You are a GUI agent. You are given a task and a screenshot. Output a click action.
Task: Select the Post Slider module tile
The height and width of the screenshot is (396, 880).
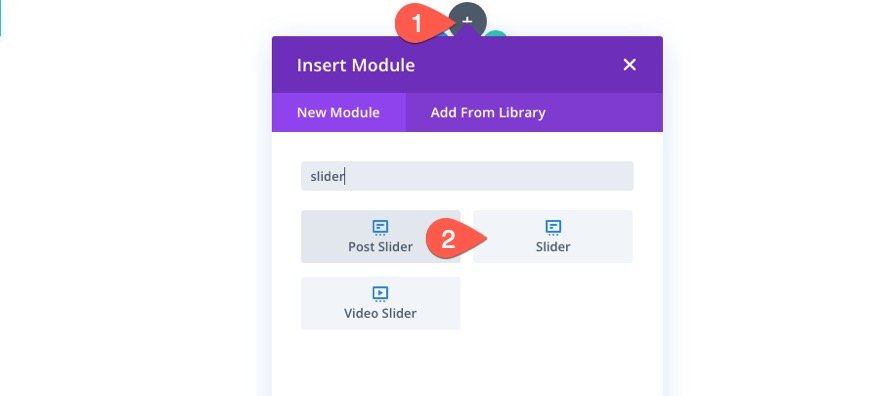(381, 237)
